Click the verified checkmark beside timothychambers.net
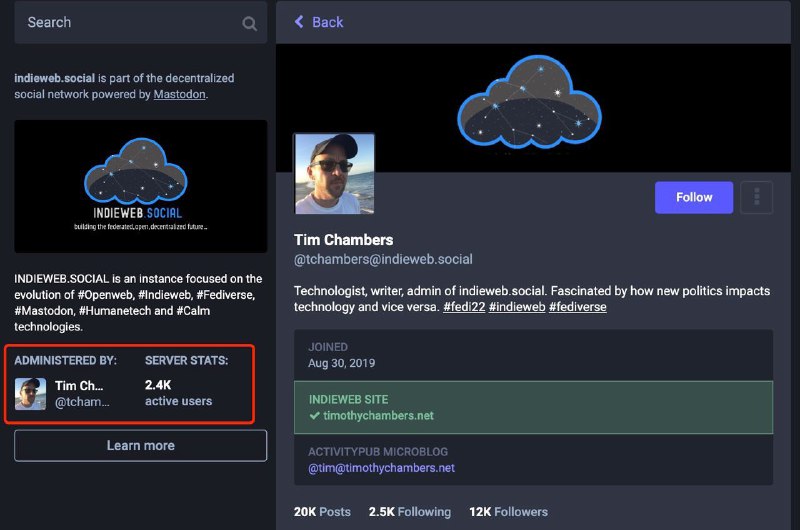Image resolution: width=800 pixels, height=530 pixels. click(x=314, y=415)
